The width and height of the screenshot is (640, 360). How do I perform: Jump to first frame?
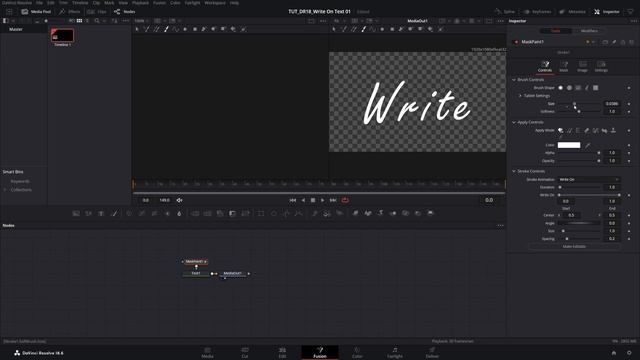[293, 200]
